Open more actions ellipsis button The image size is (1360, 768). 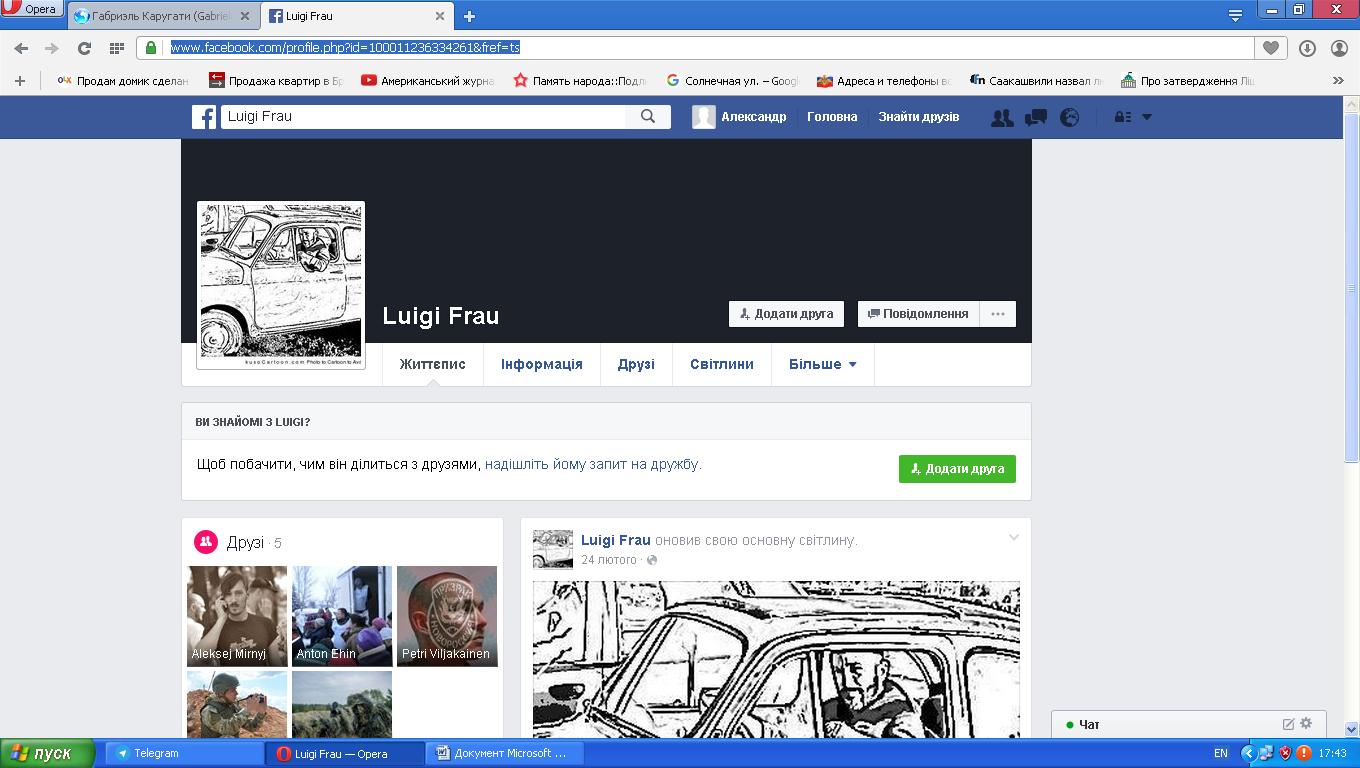[x=998, y=314]
